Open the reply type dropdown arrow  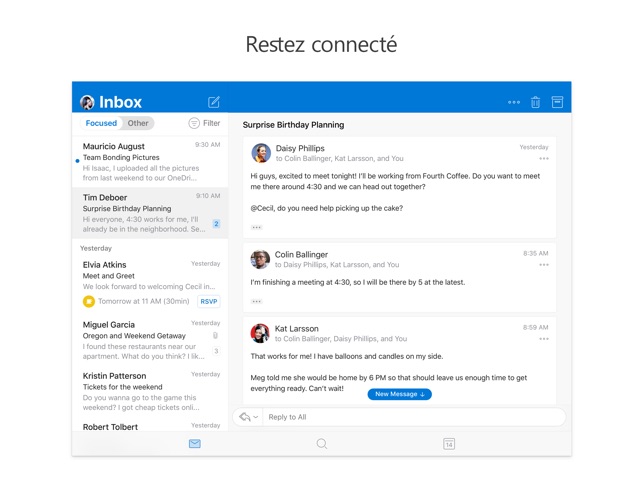pyautogui.click(x=255, y=417)
